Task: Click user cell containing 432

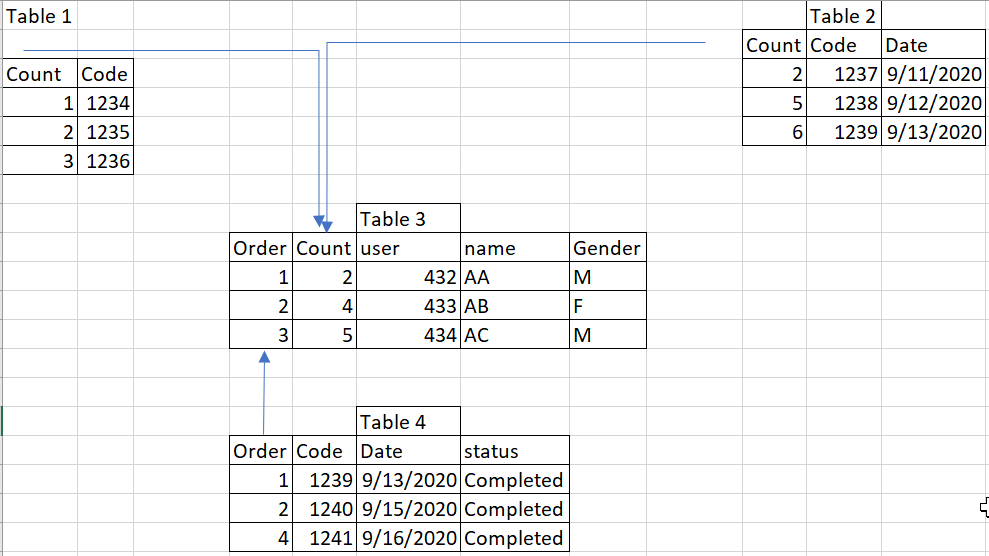Action: click(408, 277)
